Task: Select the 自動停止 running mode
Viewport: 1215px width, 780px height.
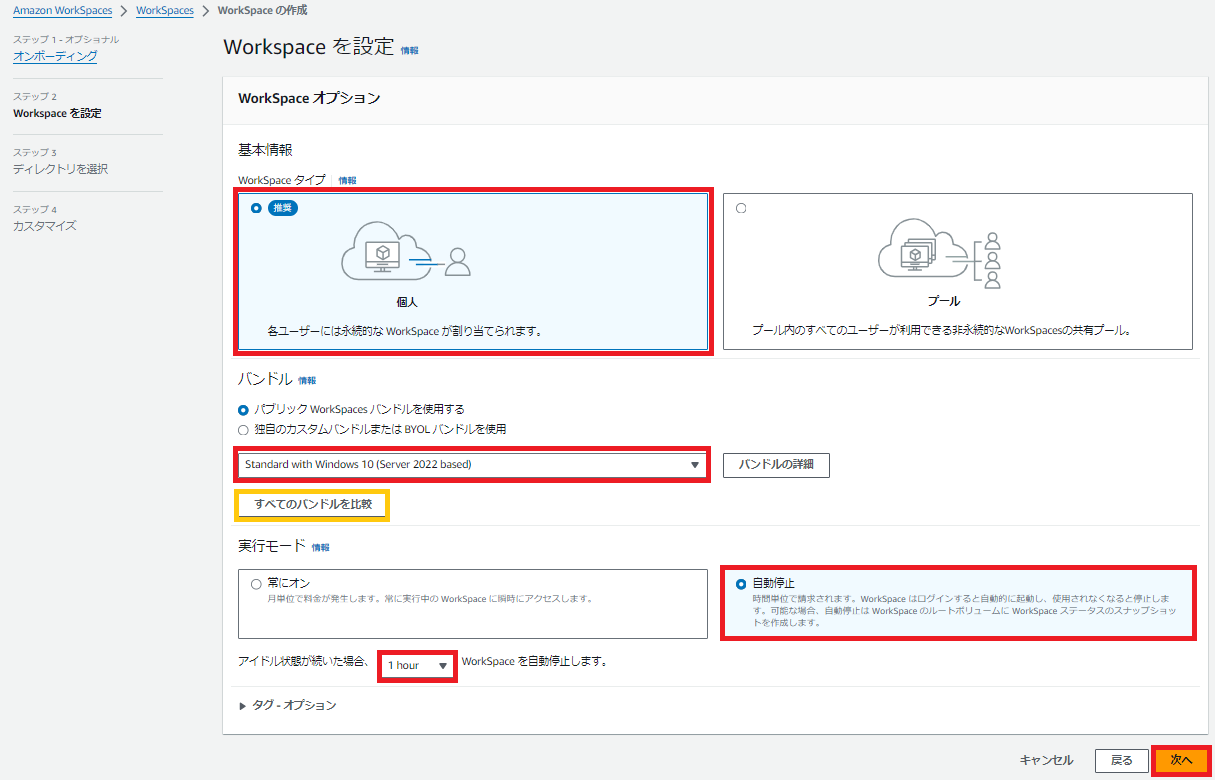Action: (741, 583)
